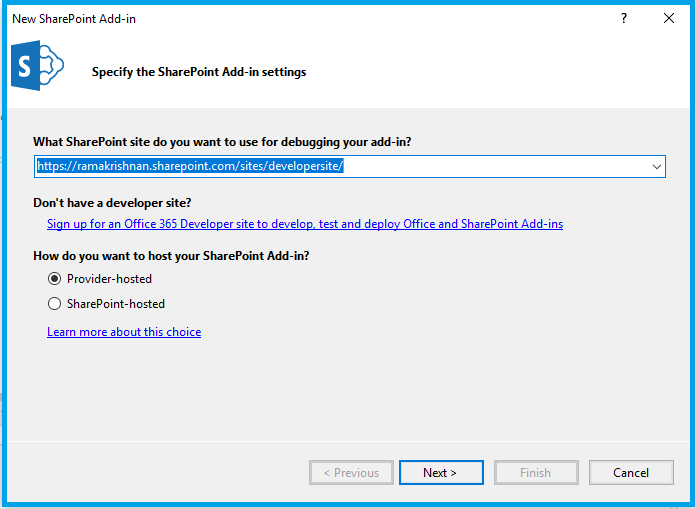Click the SharePoint logo icon

coord(37,66)
